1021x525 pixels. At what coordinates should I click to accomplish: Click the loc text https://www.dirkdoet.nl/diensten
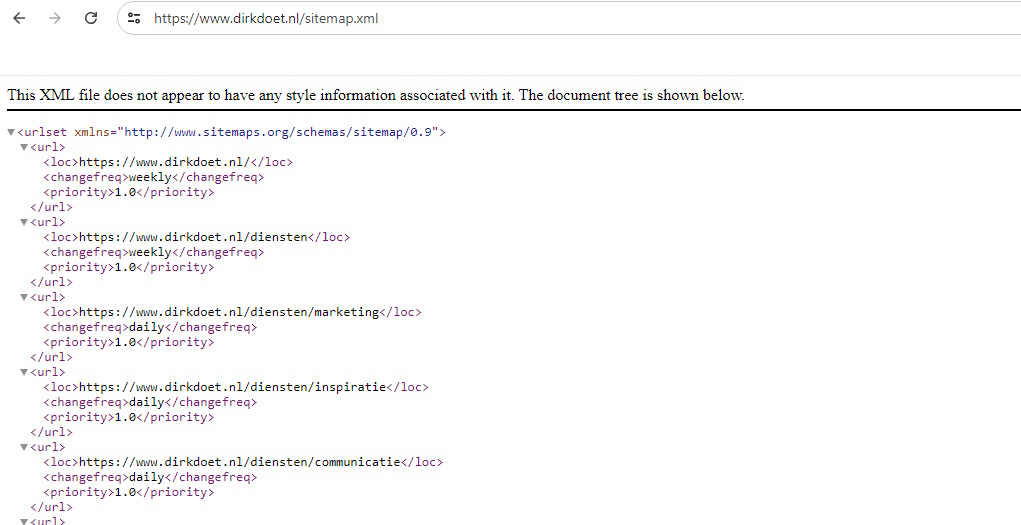pos(193,237)
